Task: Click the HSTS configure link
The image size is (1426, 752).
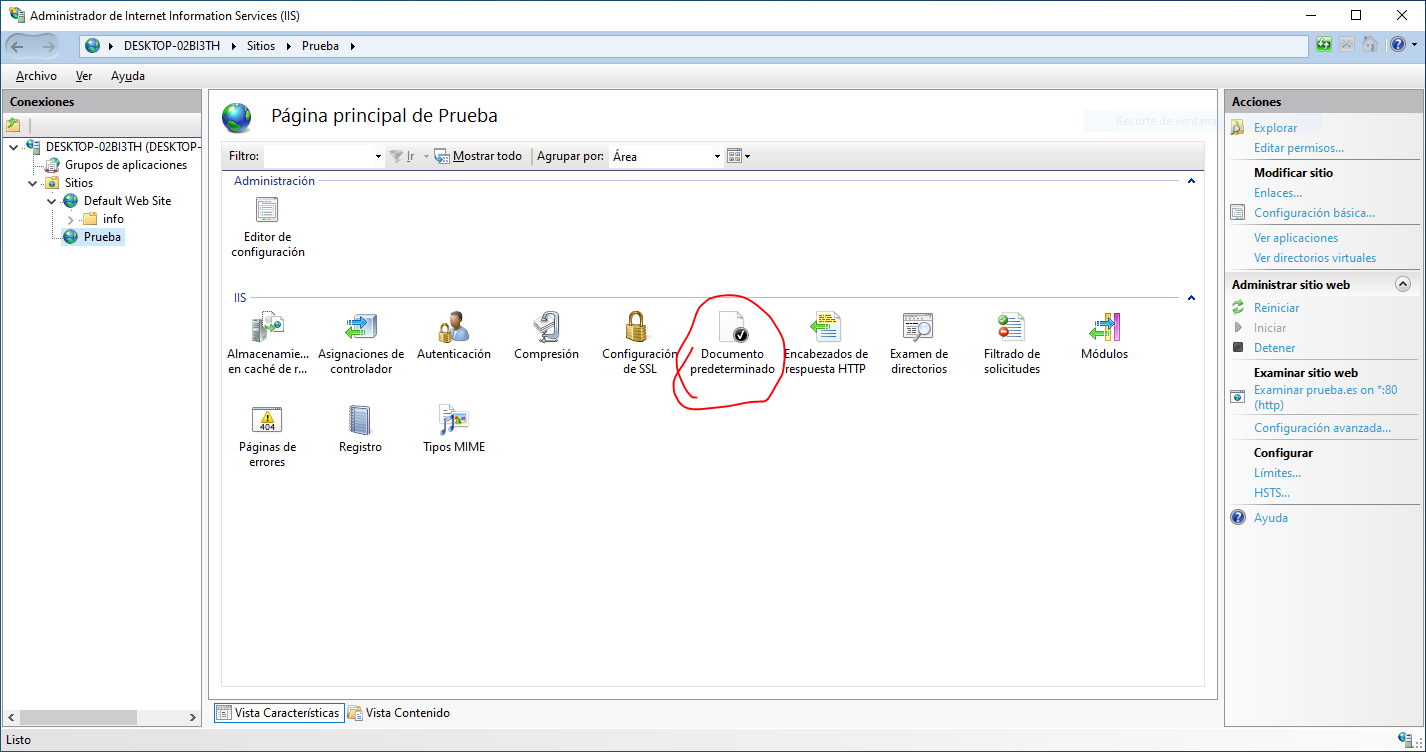Action: [x=1272, y=493]
